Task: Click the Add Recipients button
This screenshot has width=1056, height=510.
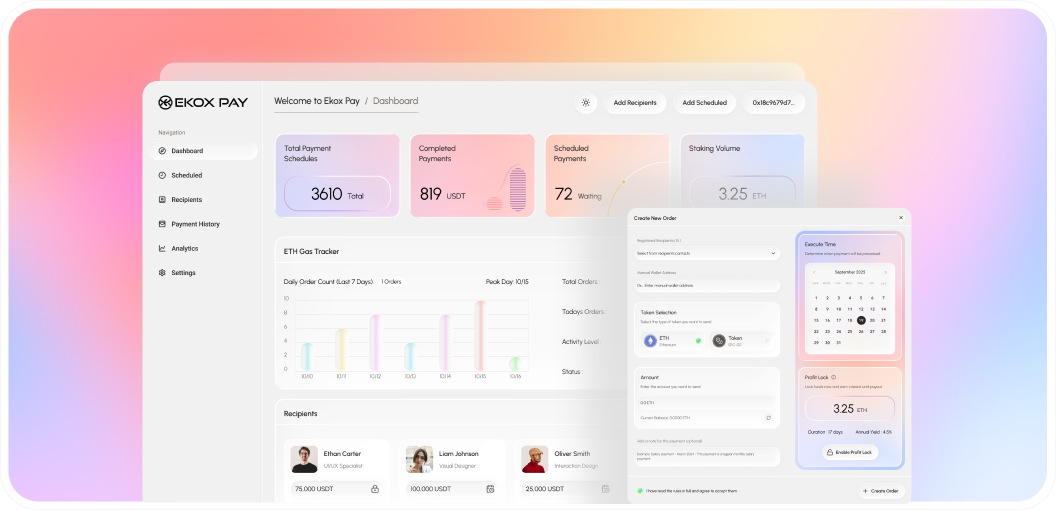Action: 635,102
